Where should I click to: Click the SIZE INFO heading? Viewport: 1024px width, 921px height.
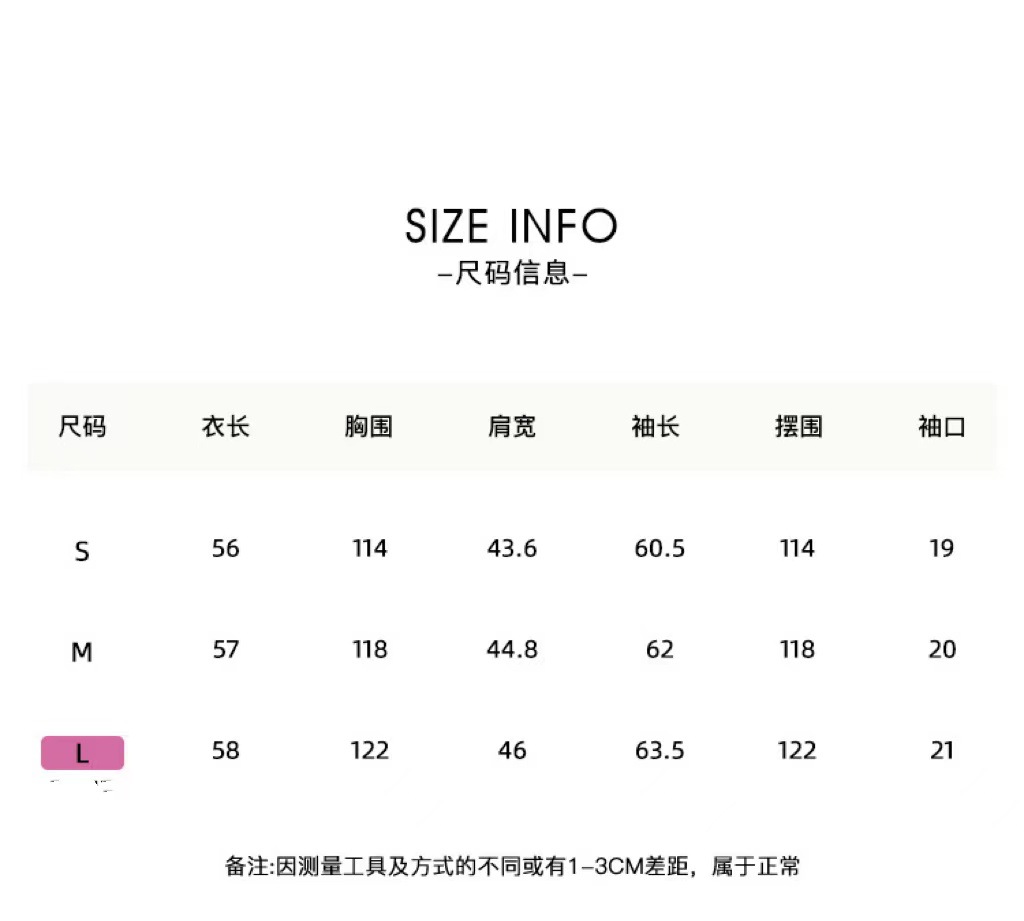511,227
